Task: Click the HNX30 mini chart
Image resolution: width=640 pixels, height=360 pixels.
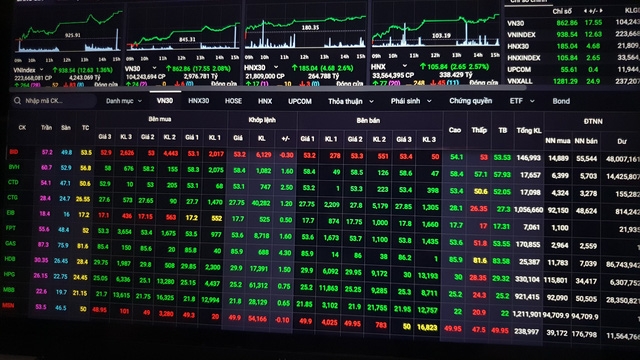Action: 305,33
